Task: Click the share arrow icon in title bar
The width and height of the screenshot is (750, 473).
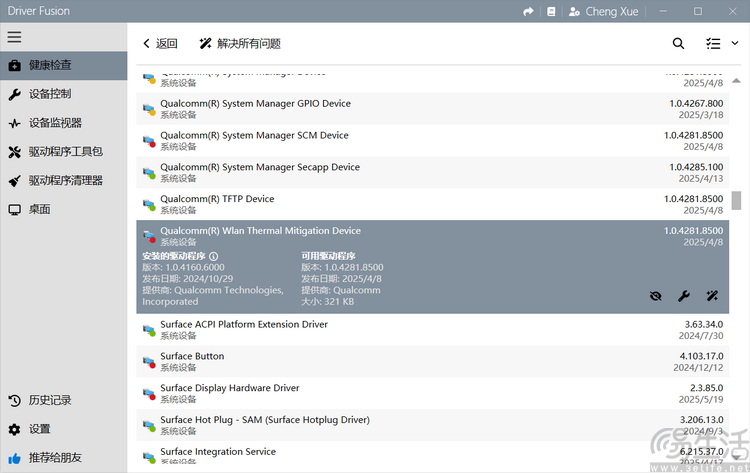Action: tap(529, 11)
